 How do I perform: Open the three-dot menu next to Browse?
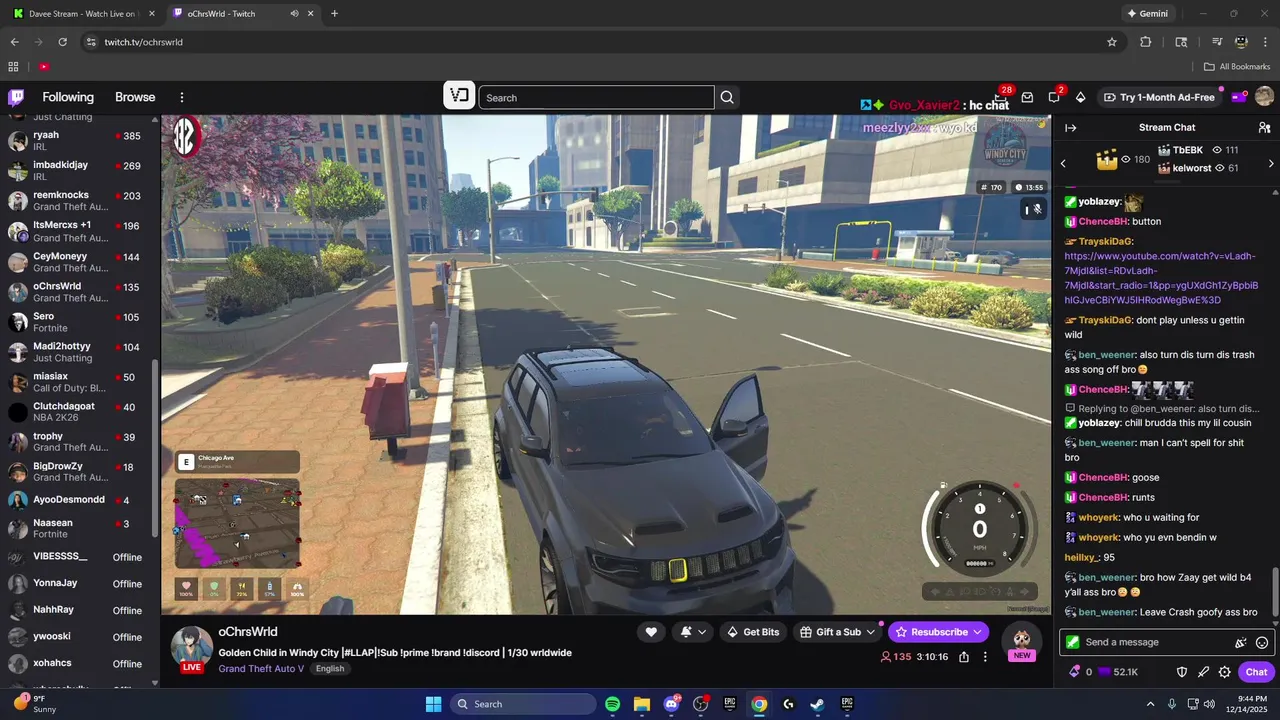coord(182,97)
